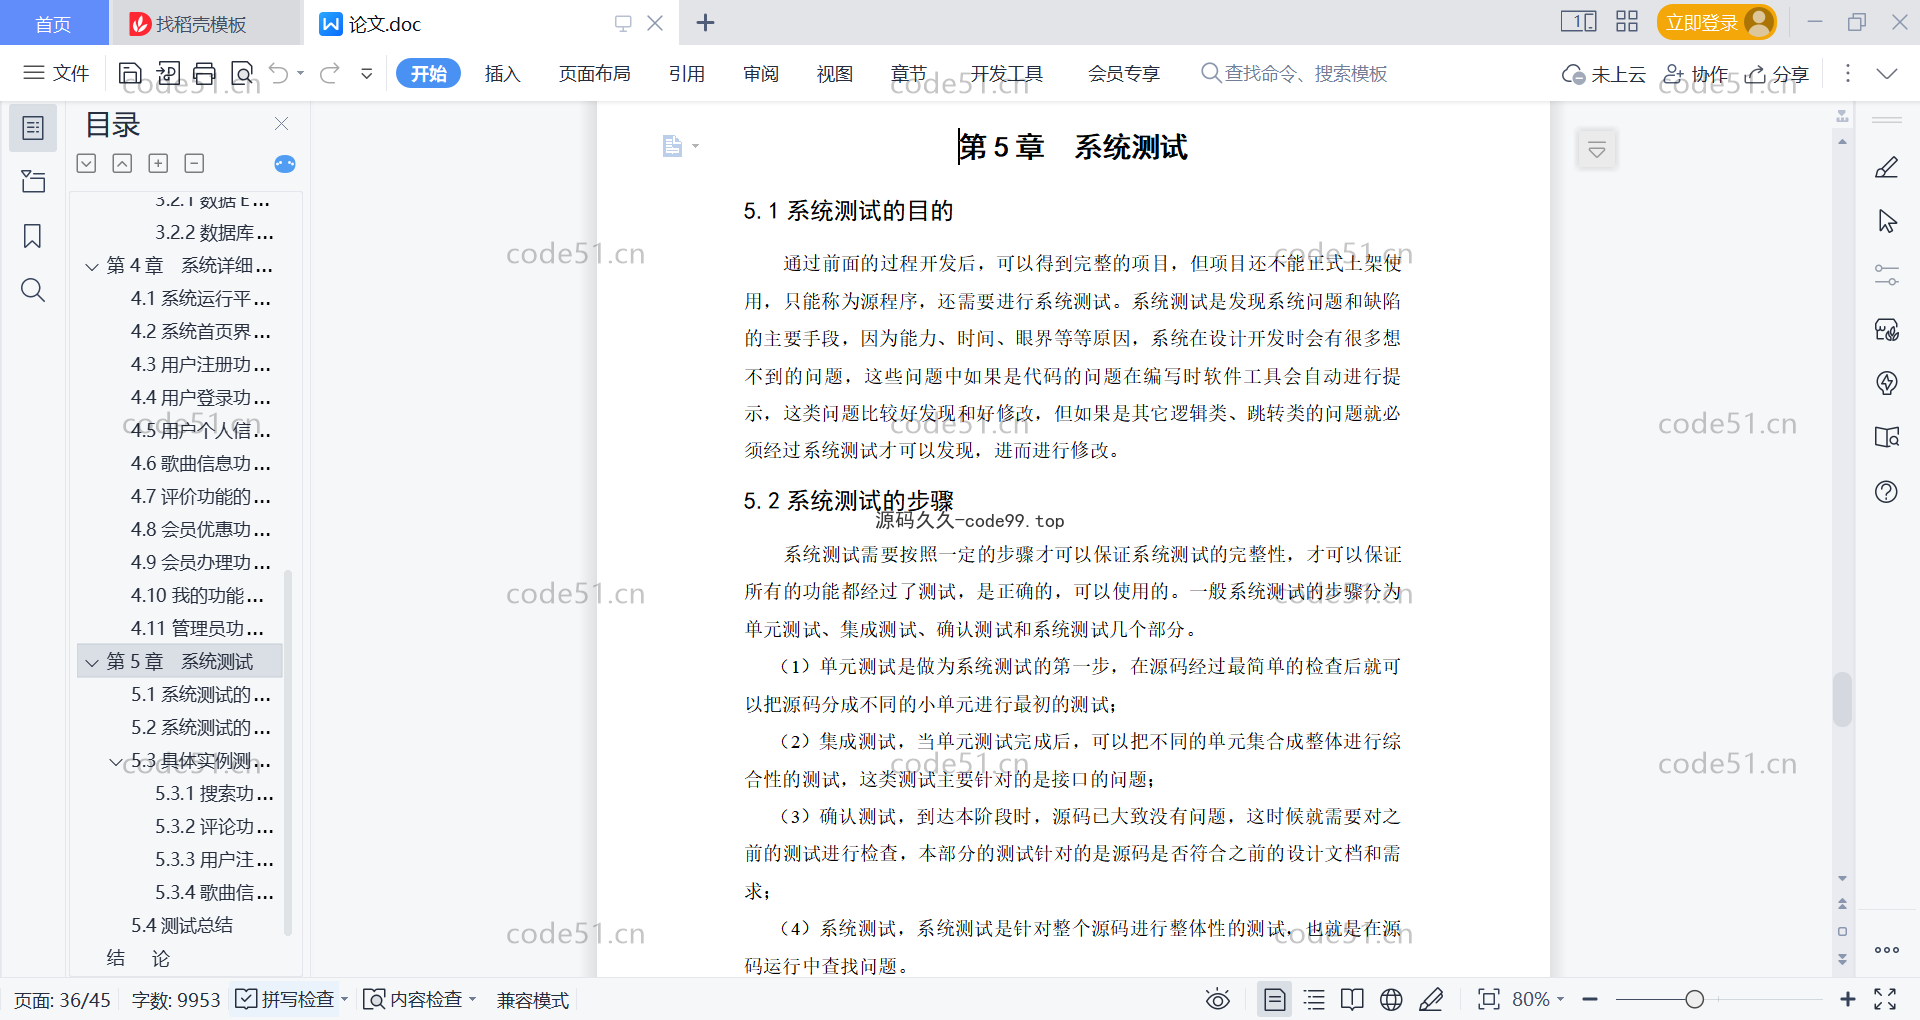Viewport: 1920px width, 1020px height.
Task: Select outline item 5.4 测试总结
Action: 181,926
